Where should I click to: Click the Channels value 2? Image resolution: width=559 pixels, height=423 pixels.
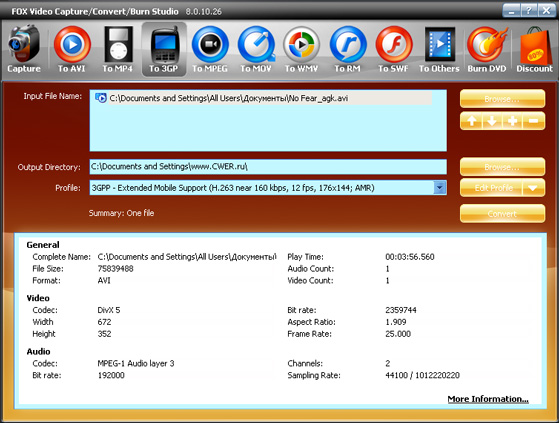pyautogui.click(x=388, y=363)
